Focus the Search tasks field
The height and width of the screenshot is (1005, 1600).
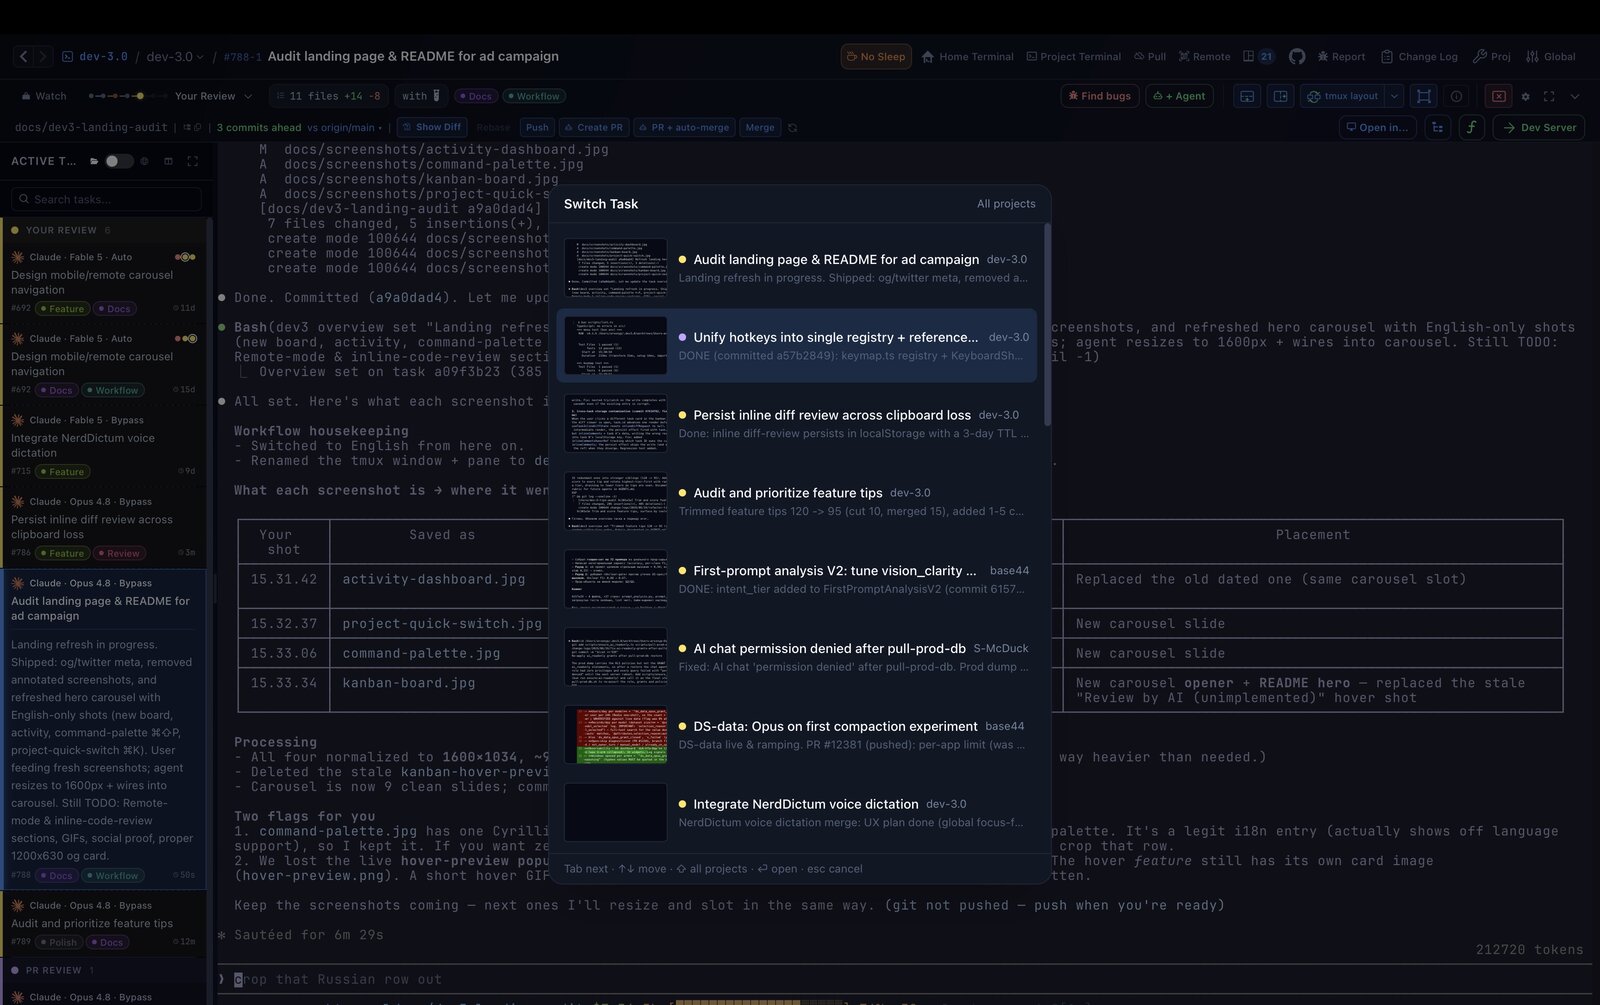[106, 199]
